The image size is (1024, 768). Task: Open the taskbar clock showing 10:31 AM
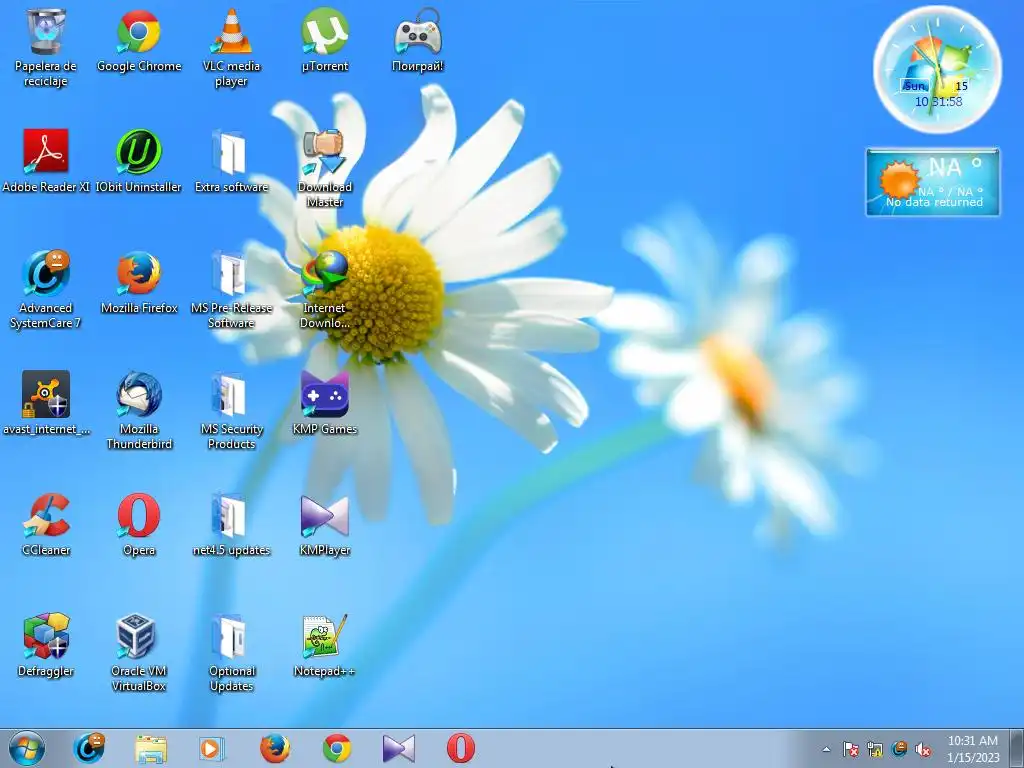click(x=973, y=749)
